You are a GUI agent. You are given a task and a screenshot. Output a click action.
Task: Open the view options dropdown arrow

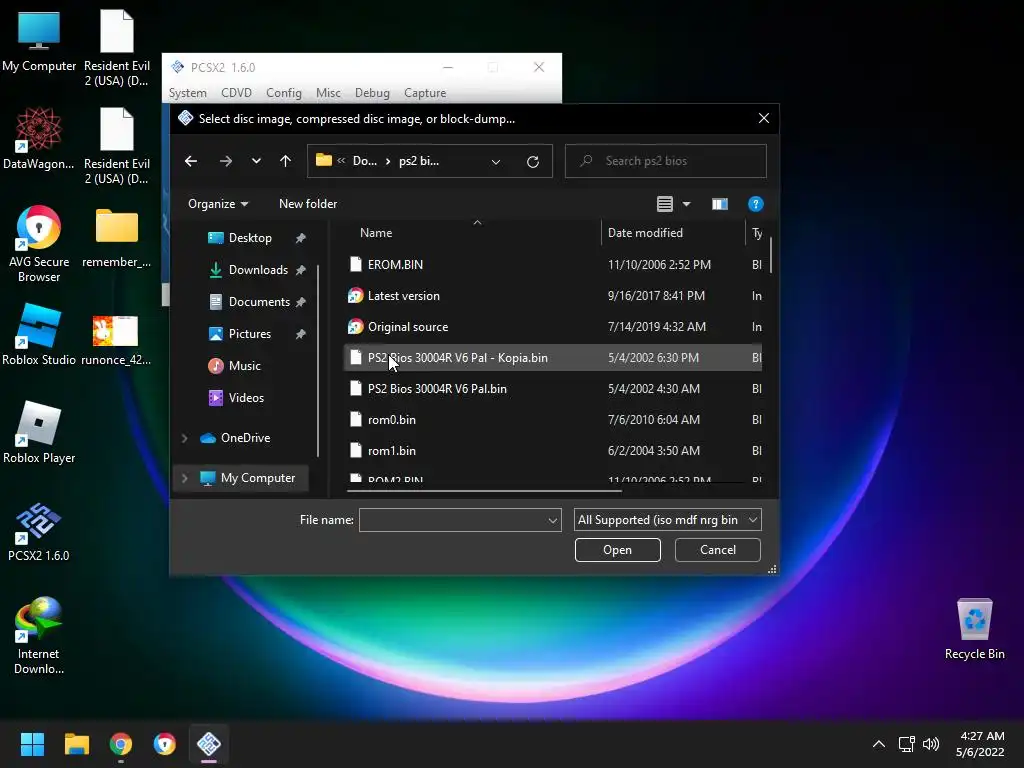(686, 204)
